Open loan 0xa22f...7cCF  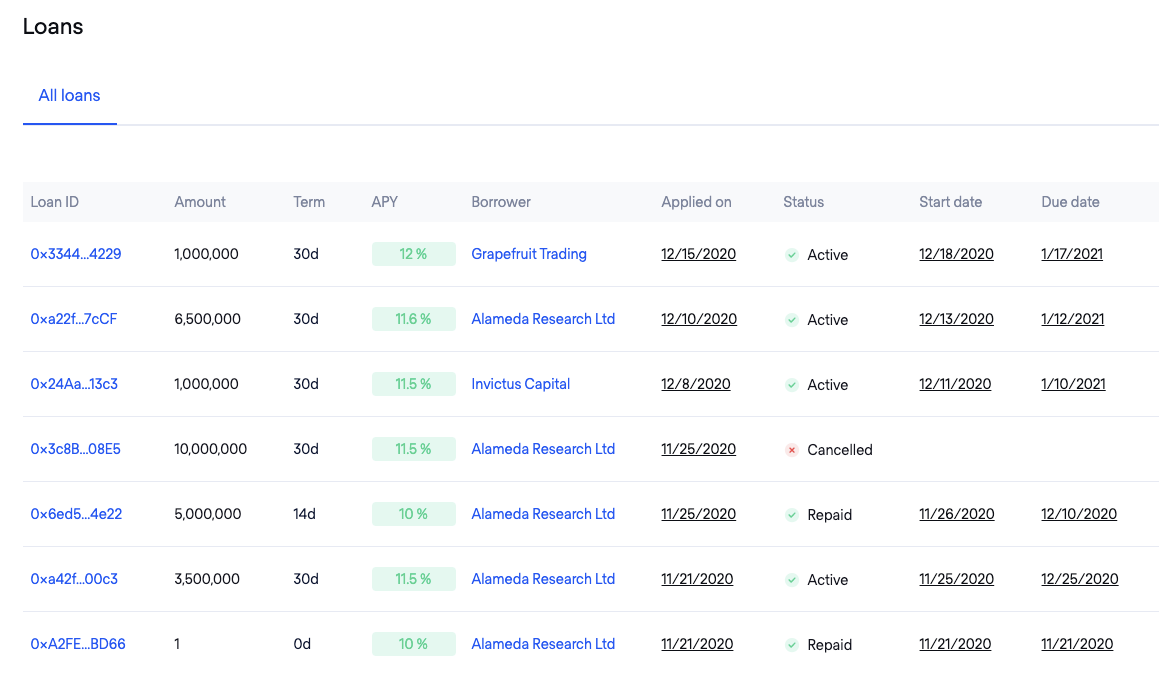click(74, 320)
